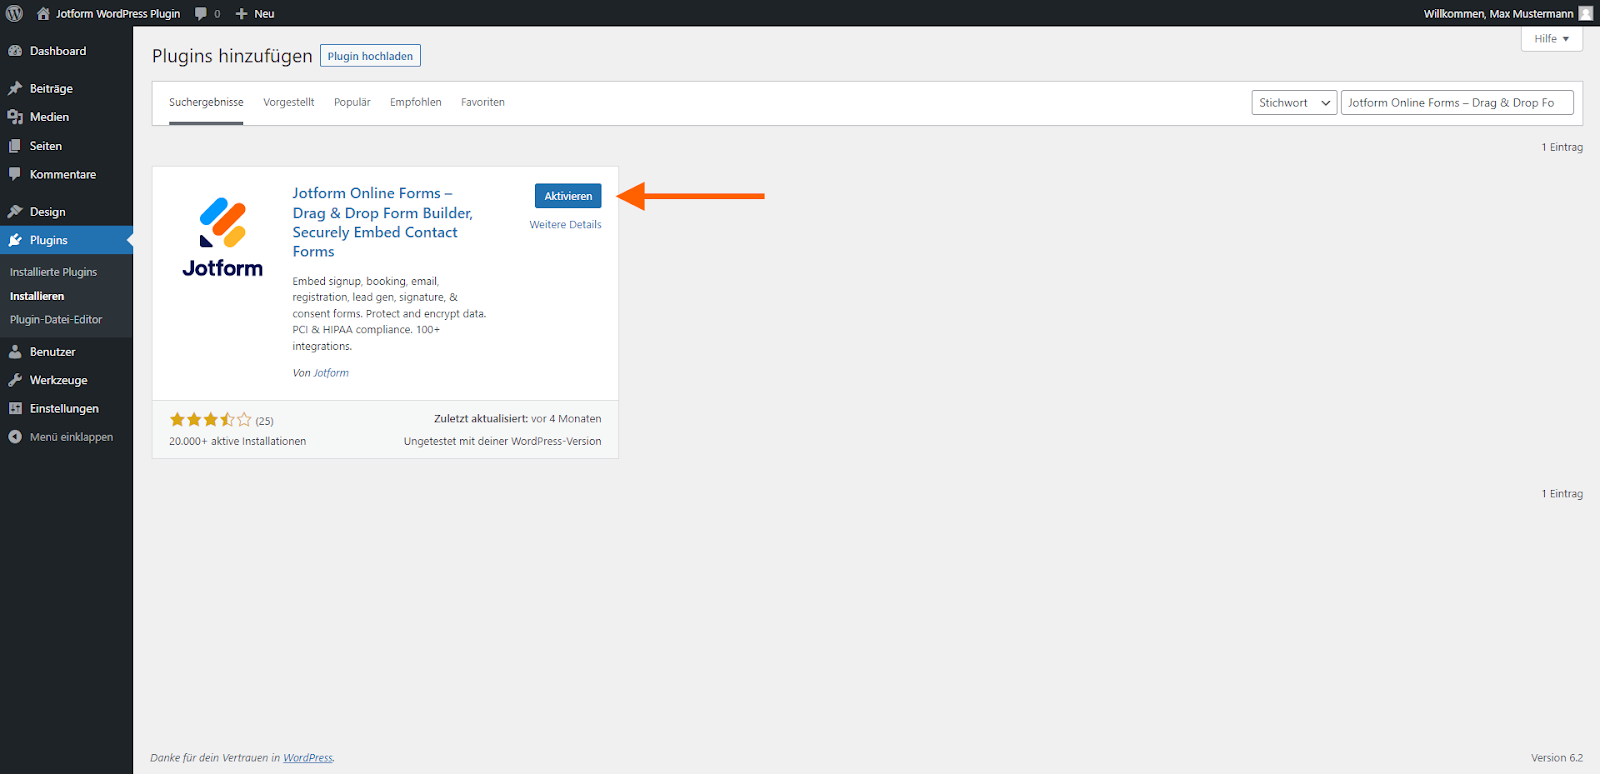Click the Menü einklappen collapse arrow icon

pyautogui.click(x=15, y=437)
